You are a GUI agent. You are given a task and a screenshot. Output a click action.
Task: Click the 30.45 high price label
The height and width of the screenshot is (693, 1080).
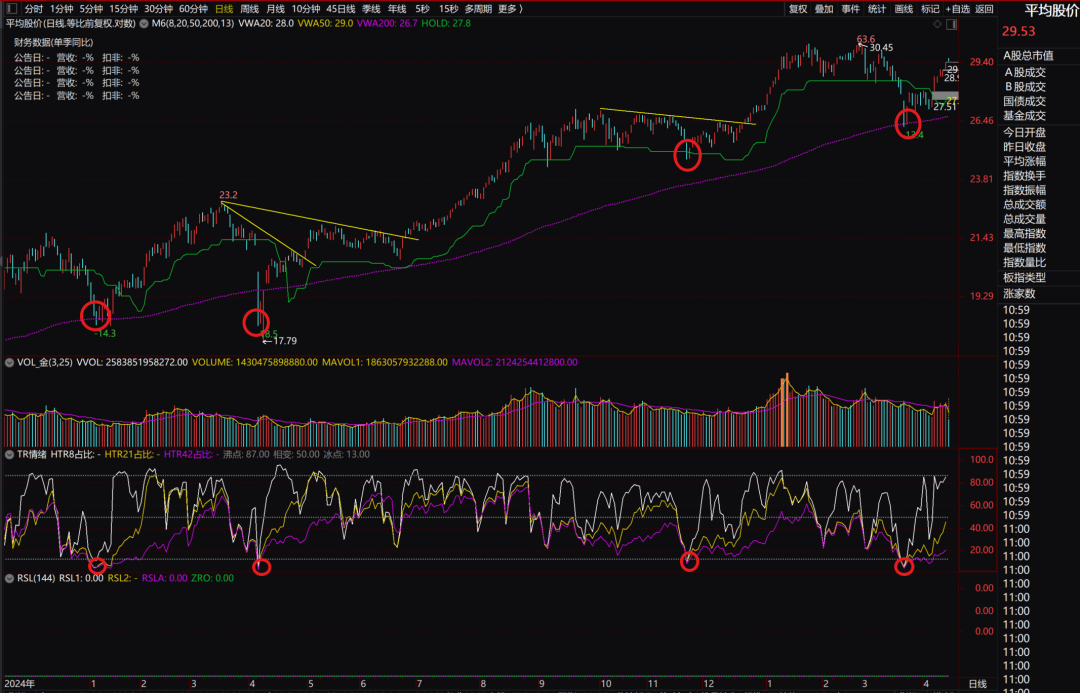pos(881,48)
